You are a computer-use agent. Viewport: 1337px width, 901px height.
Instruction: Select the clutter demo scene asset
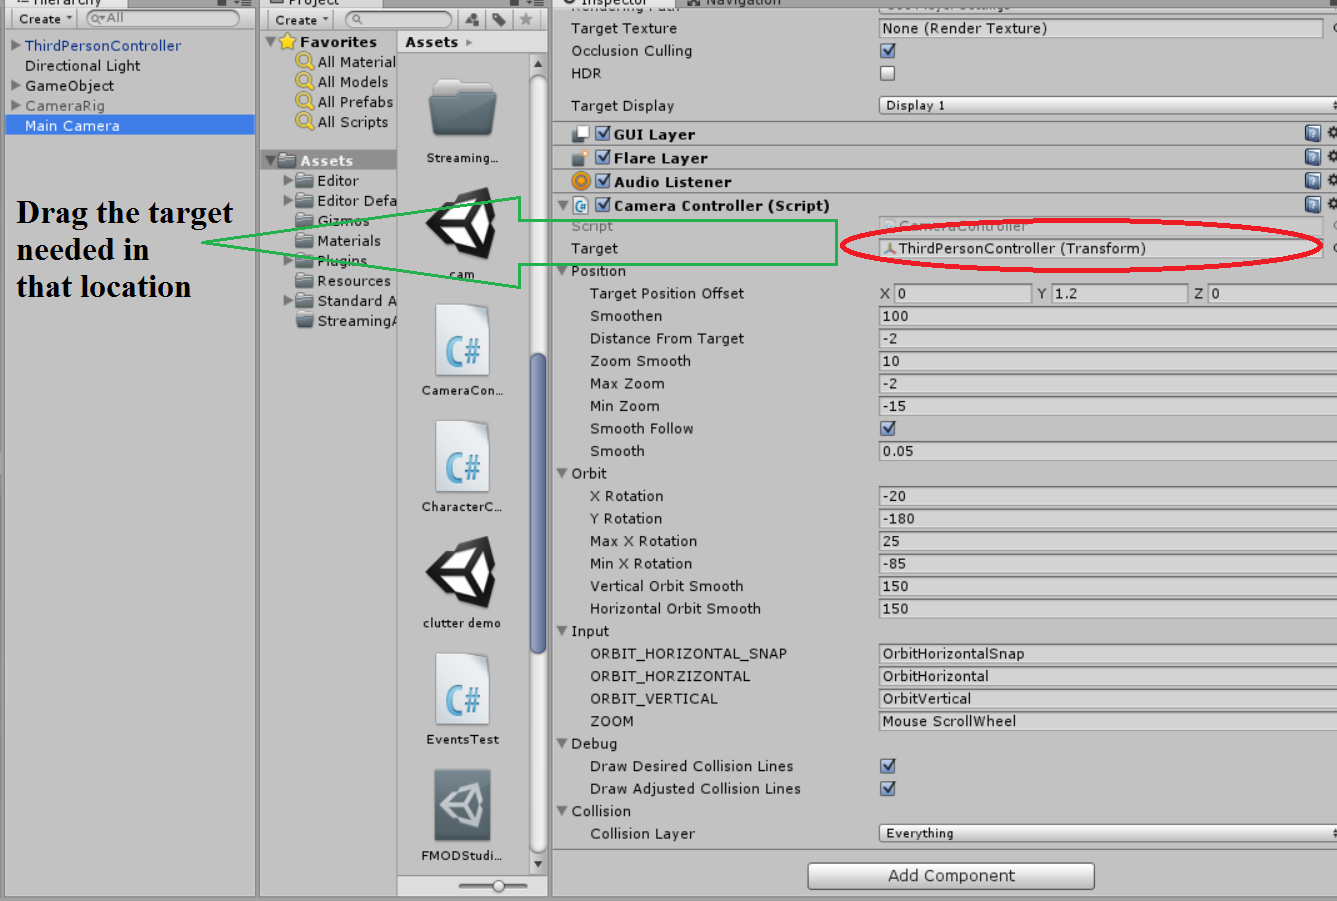[x=462, y=573]
